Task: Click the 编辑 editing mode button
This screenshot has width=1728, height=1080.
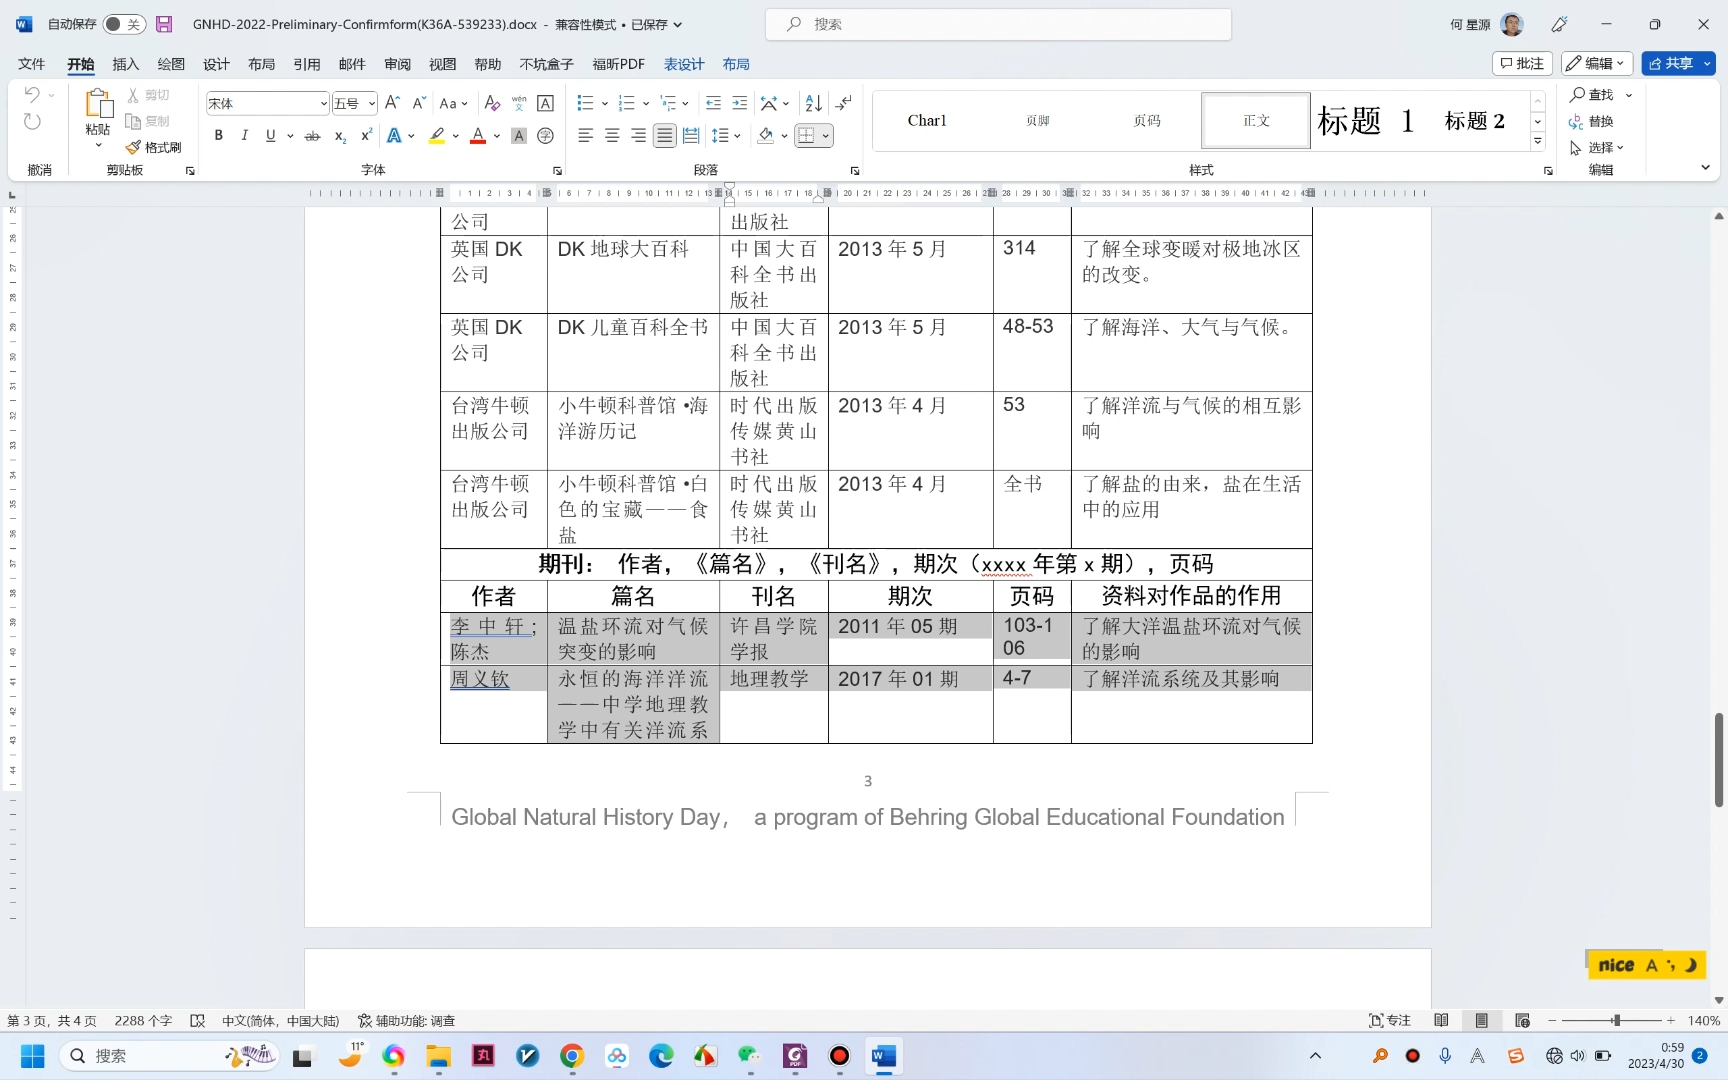Action: tap(1597, 63)
